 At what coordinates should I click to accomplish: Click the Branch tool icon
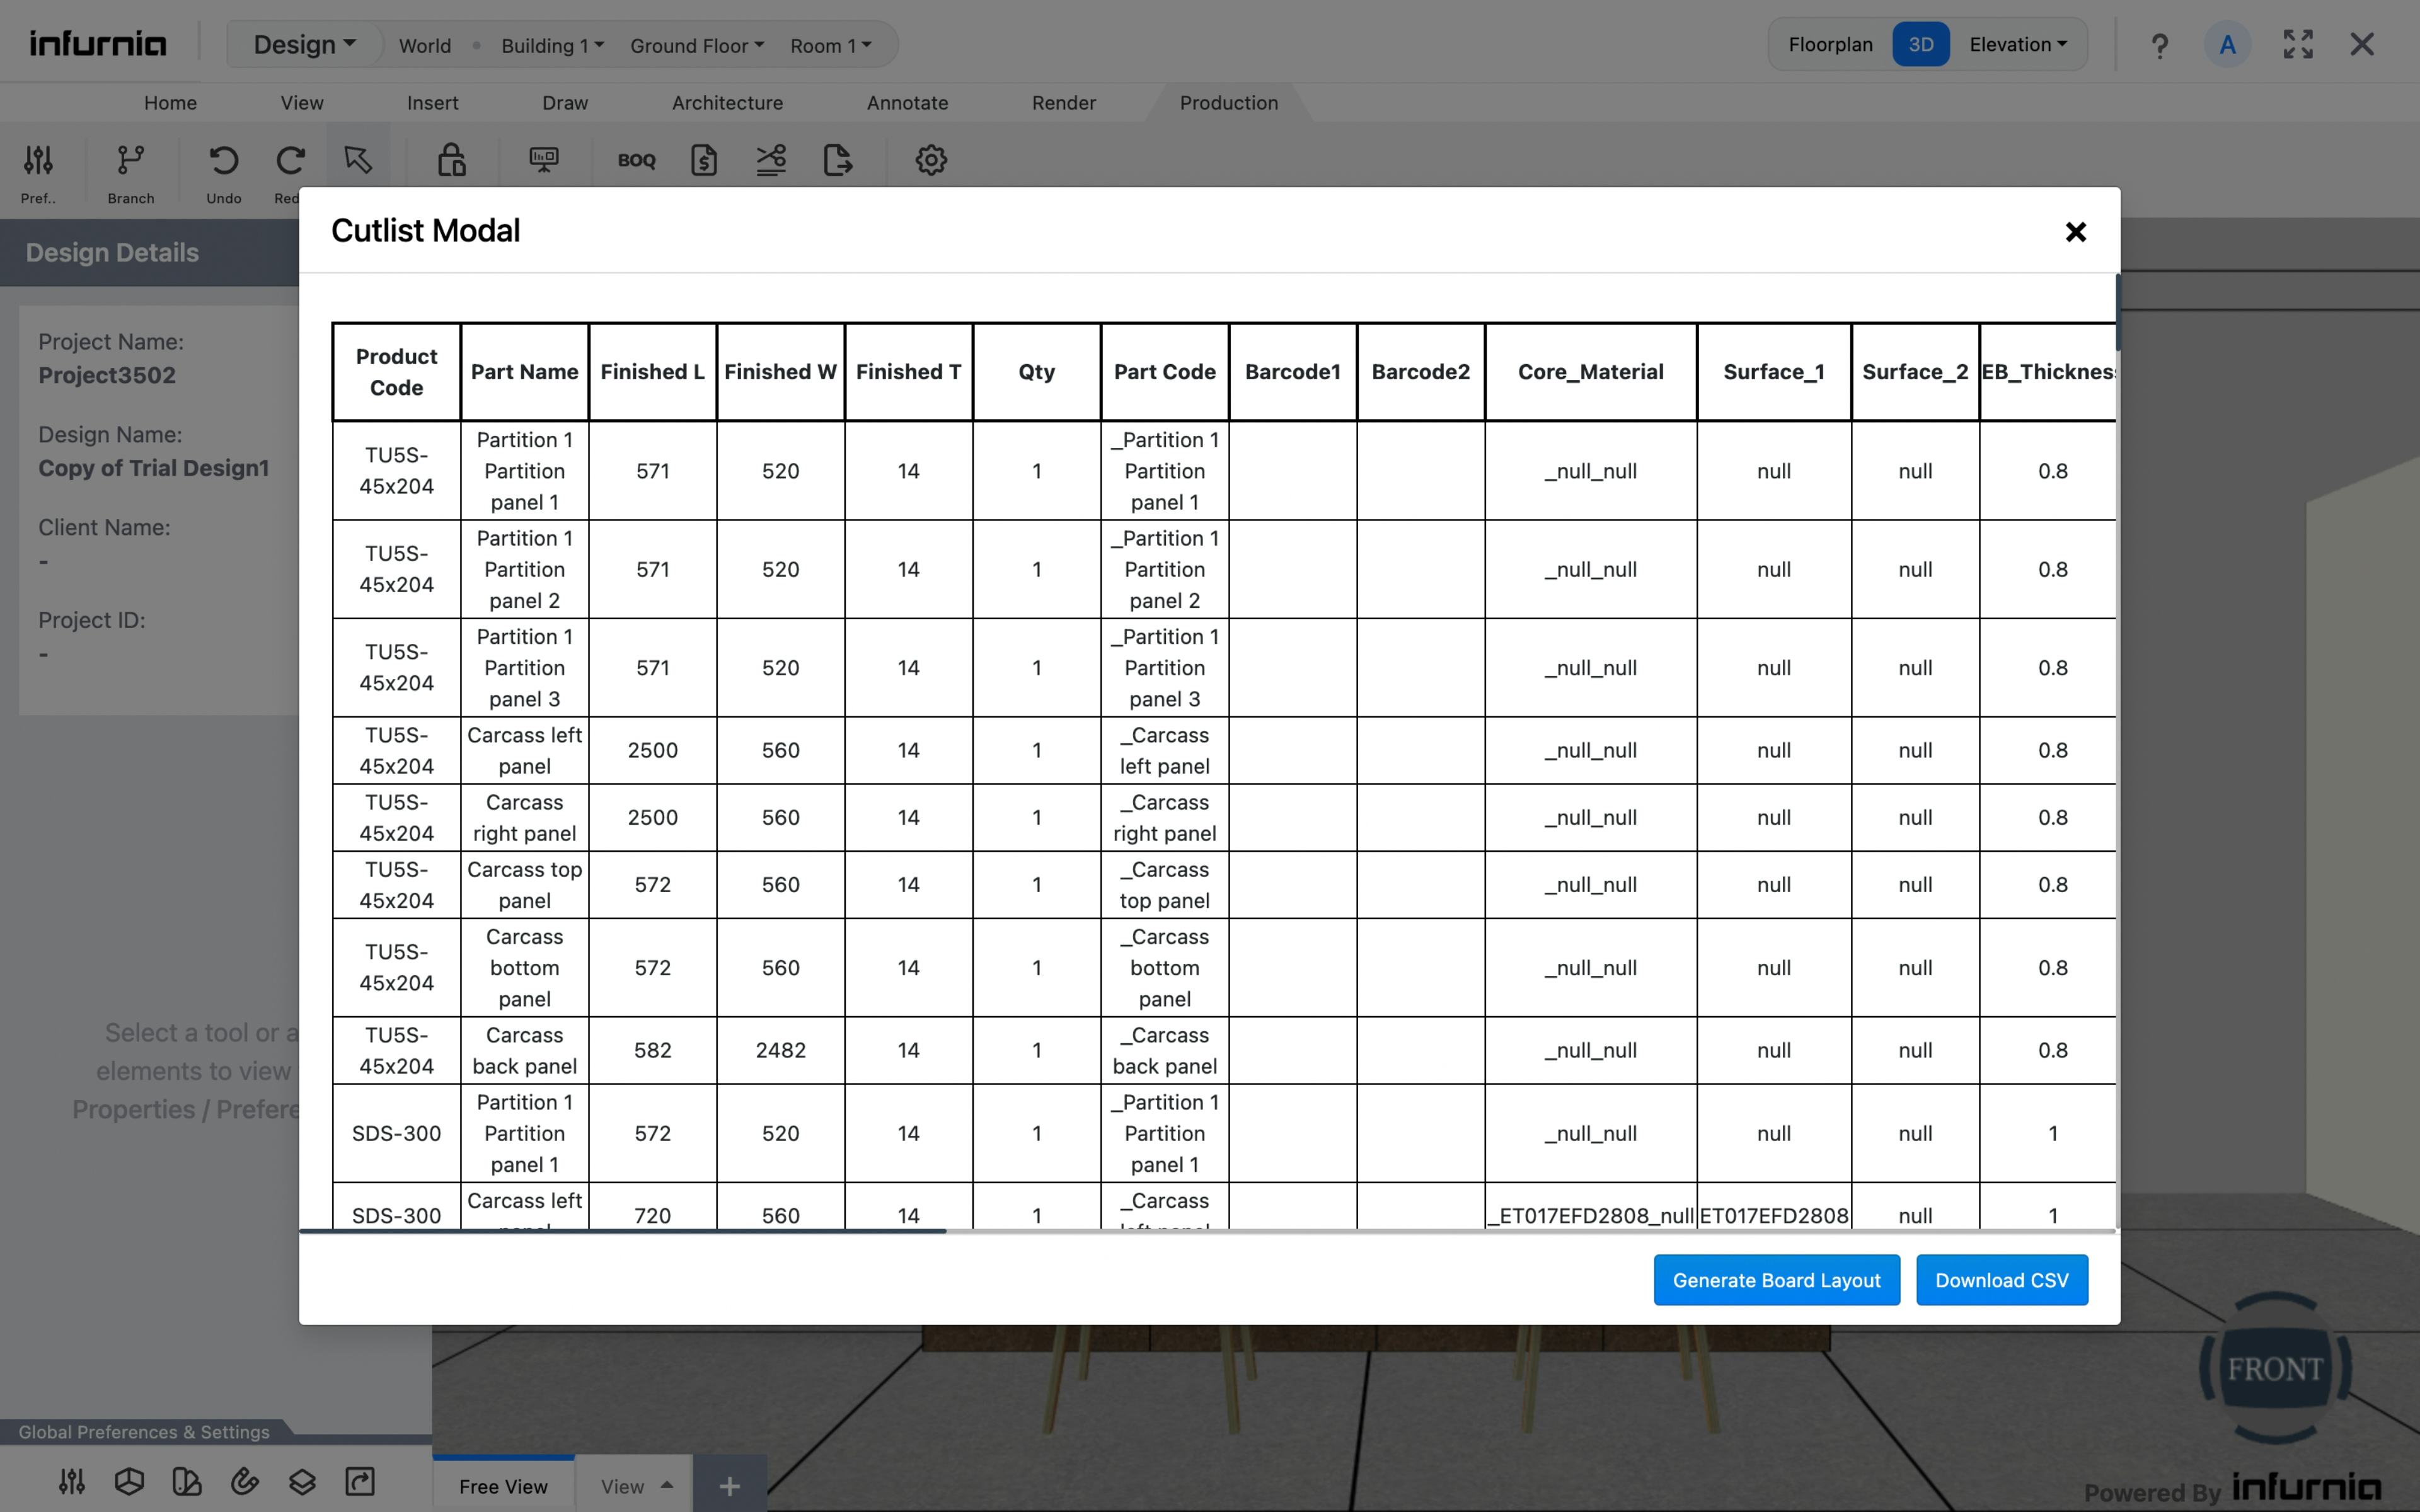[x=131, y=161]
